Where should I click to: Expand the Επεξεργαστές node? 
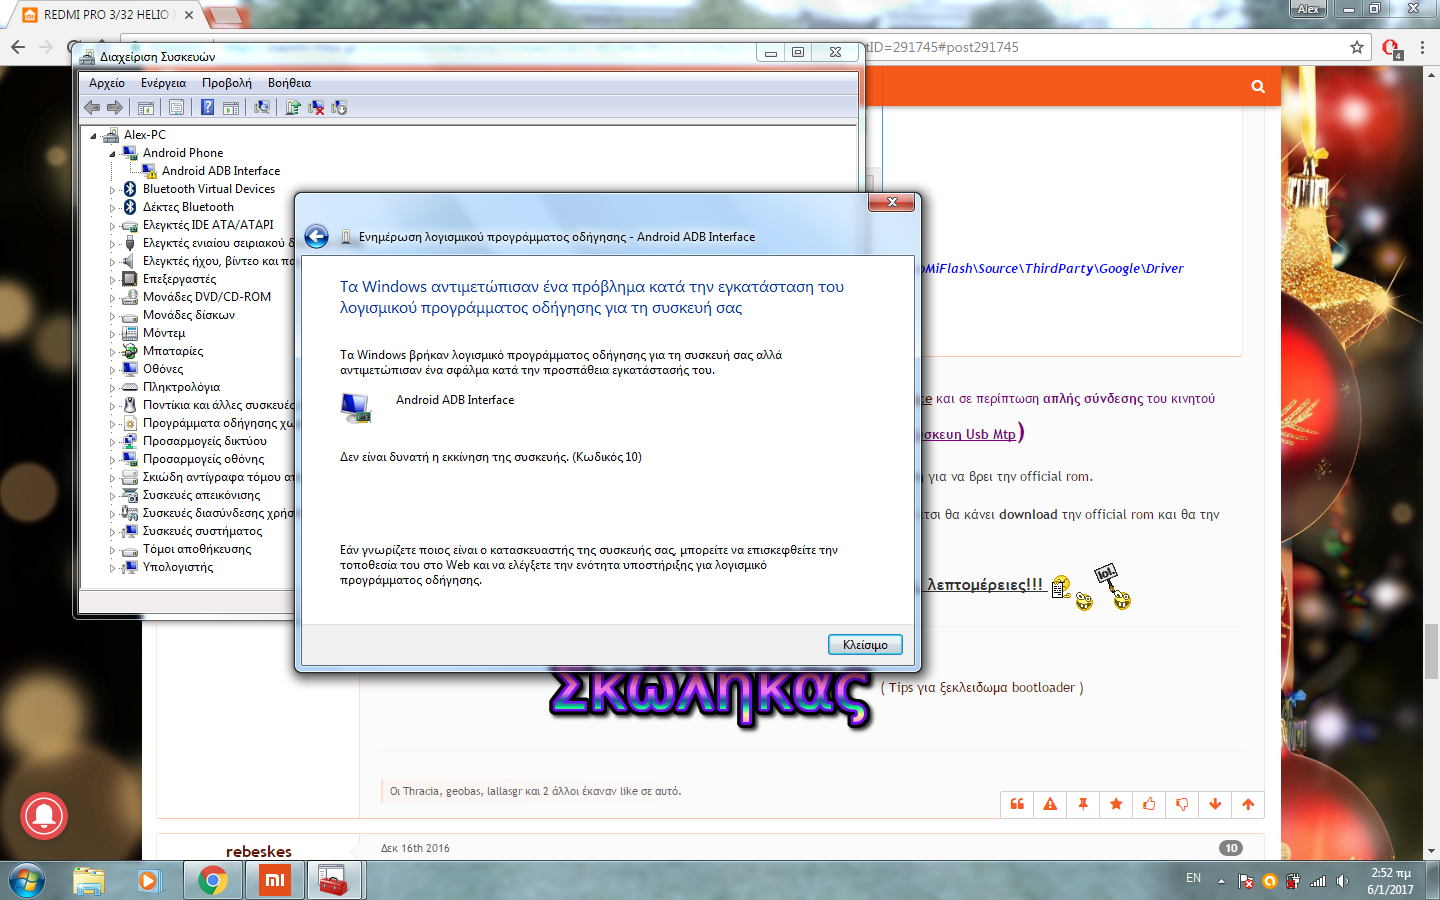click(x=113, y=280)
